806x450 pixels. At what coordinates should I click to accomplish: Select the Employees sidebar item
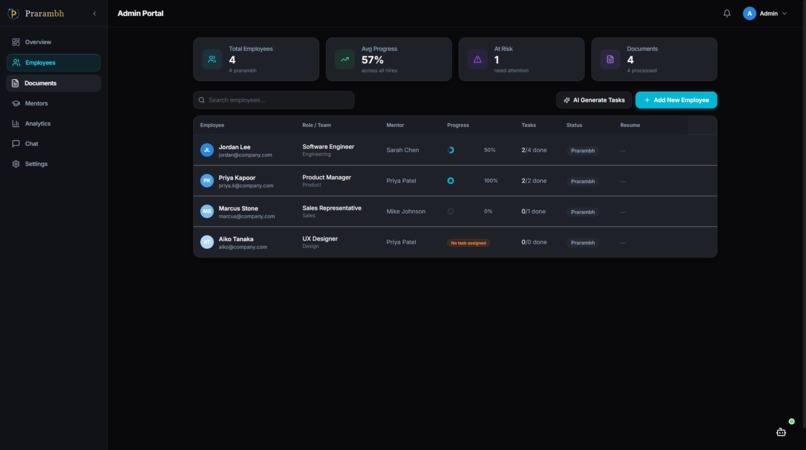click(53, 63)
